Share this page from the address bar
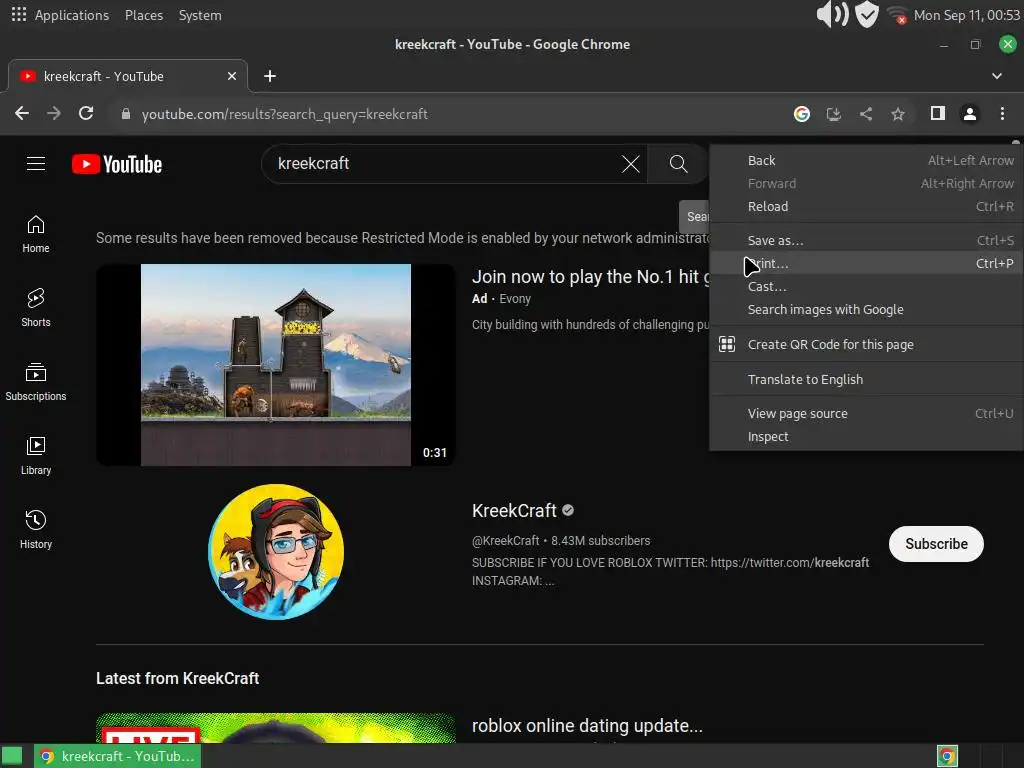 865,114
